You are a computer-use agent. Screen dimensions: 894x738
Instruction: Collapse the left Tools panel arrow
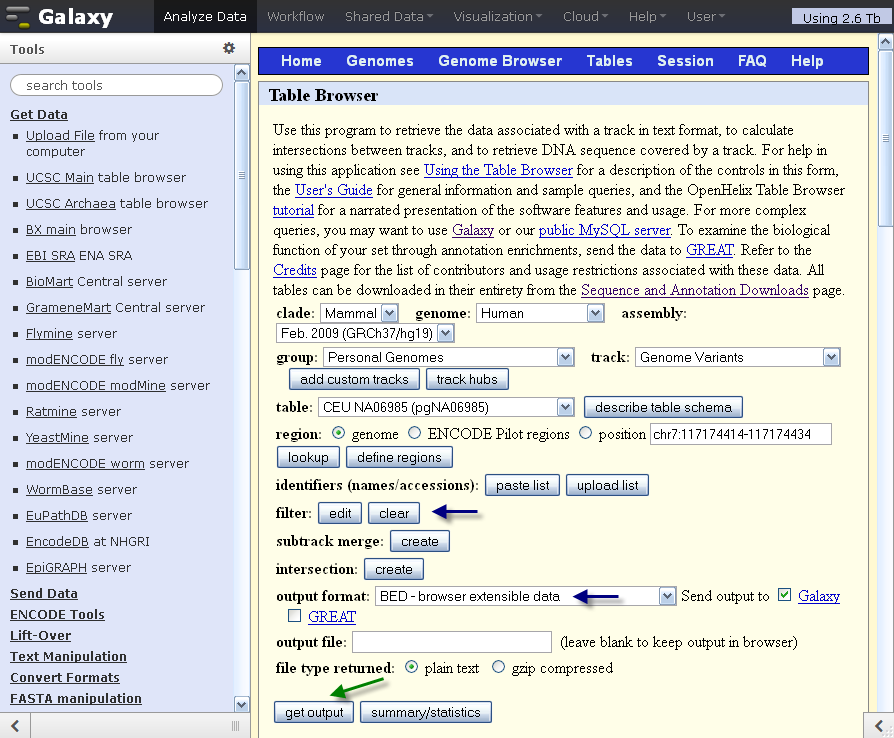15,725
